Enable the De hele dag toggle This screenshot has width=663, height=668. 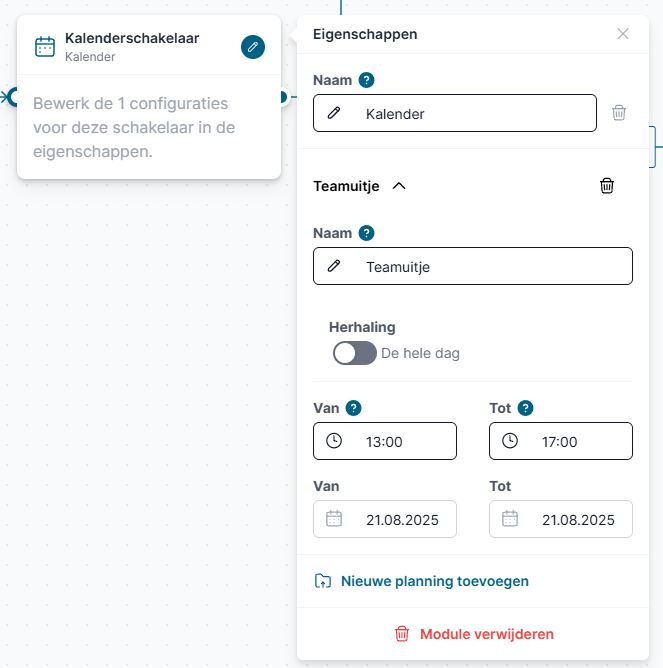coord(355,353)
